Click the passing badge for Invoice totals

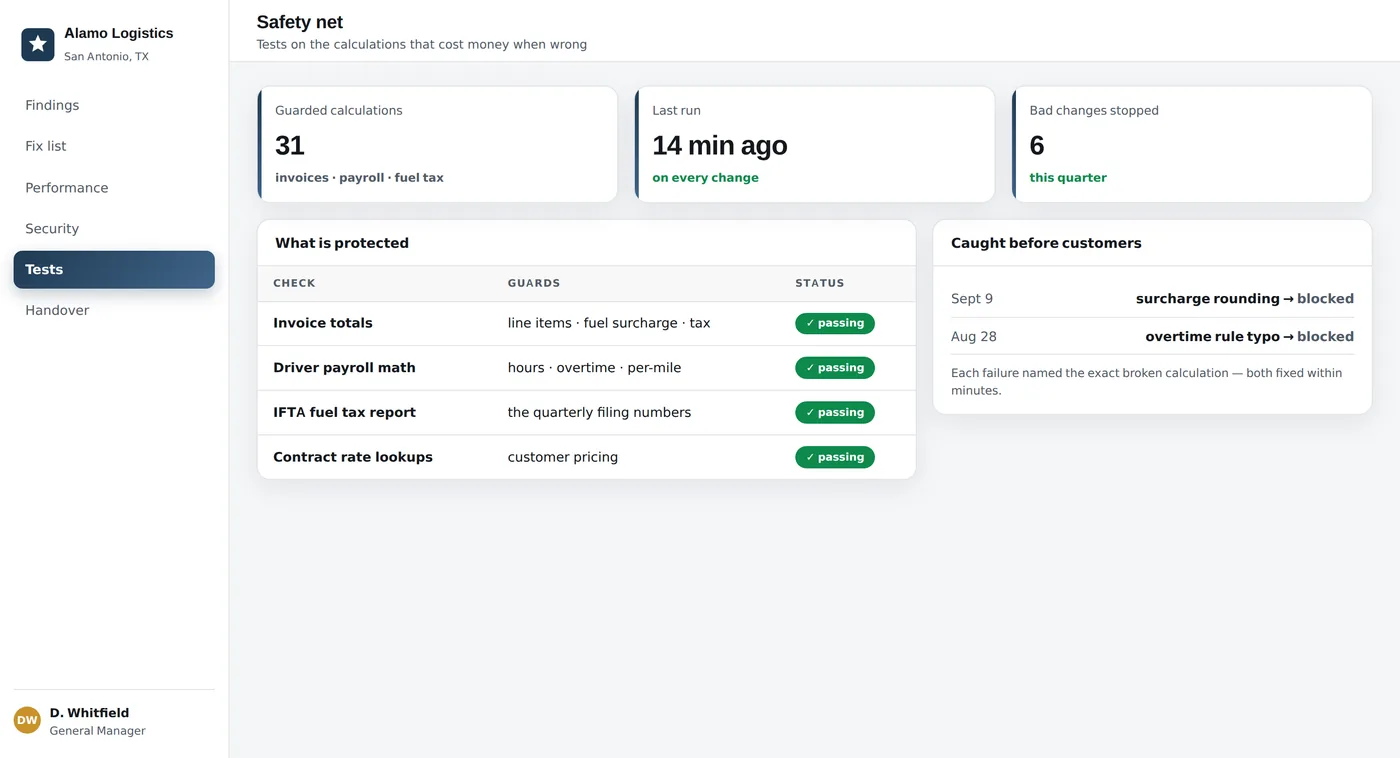[x=835, y=323]
